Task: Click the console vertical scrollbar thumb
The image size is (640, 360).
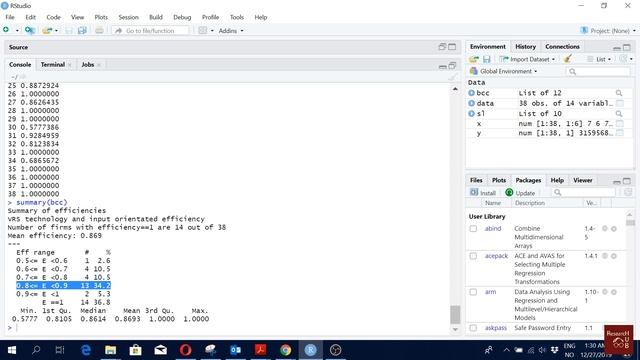Action: click(x=455, y=314)
